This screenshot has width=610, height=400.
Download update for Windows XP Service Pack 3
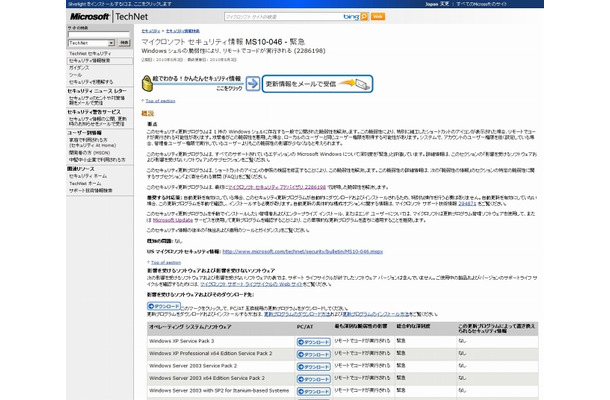[x=313, y=341]
